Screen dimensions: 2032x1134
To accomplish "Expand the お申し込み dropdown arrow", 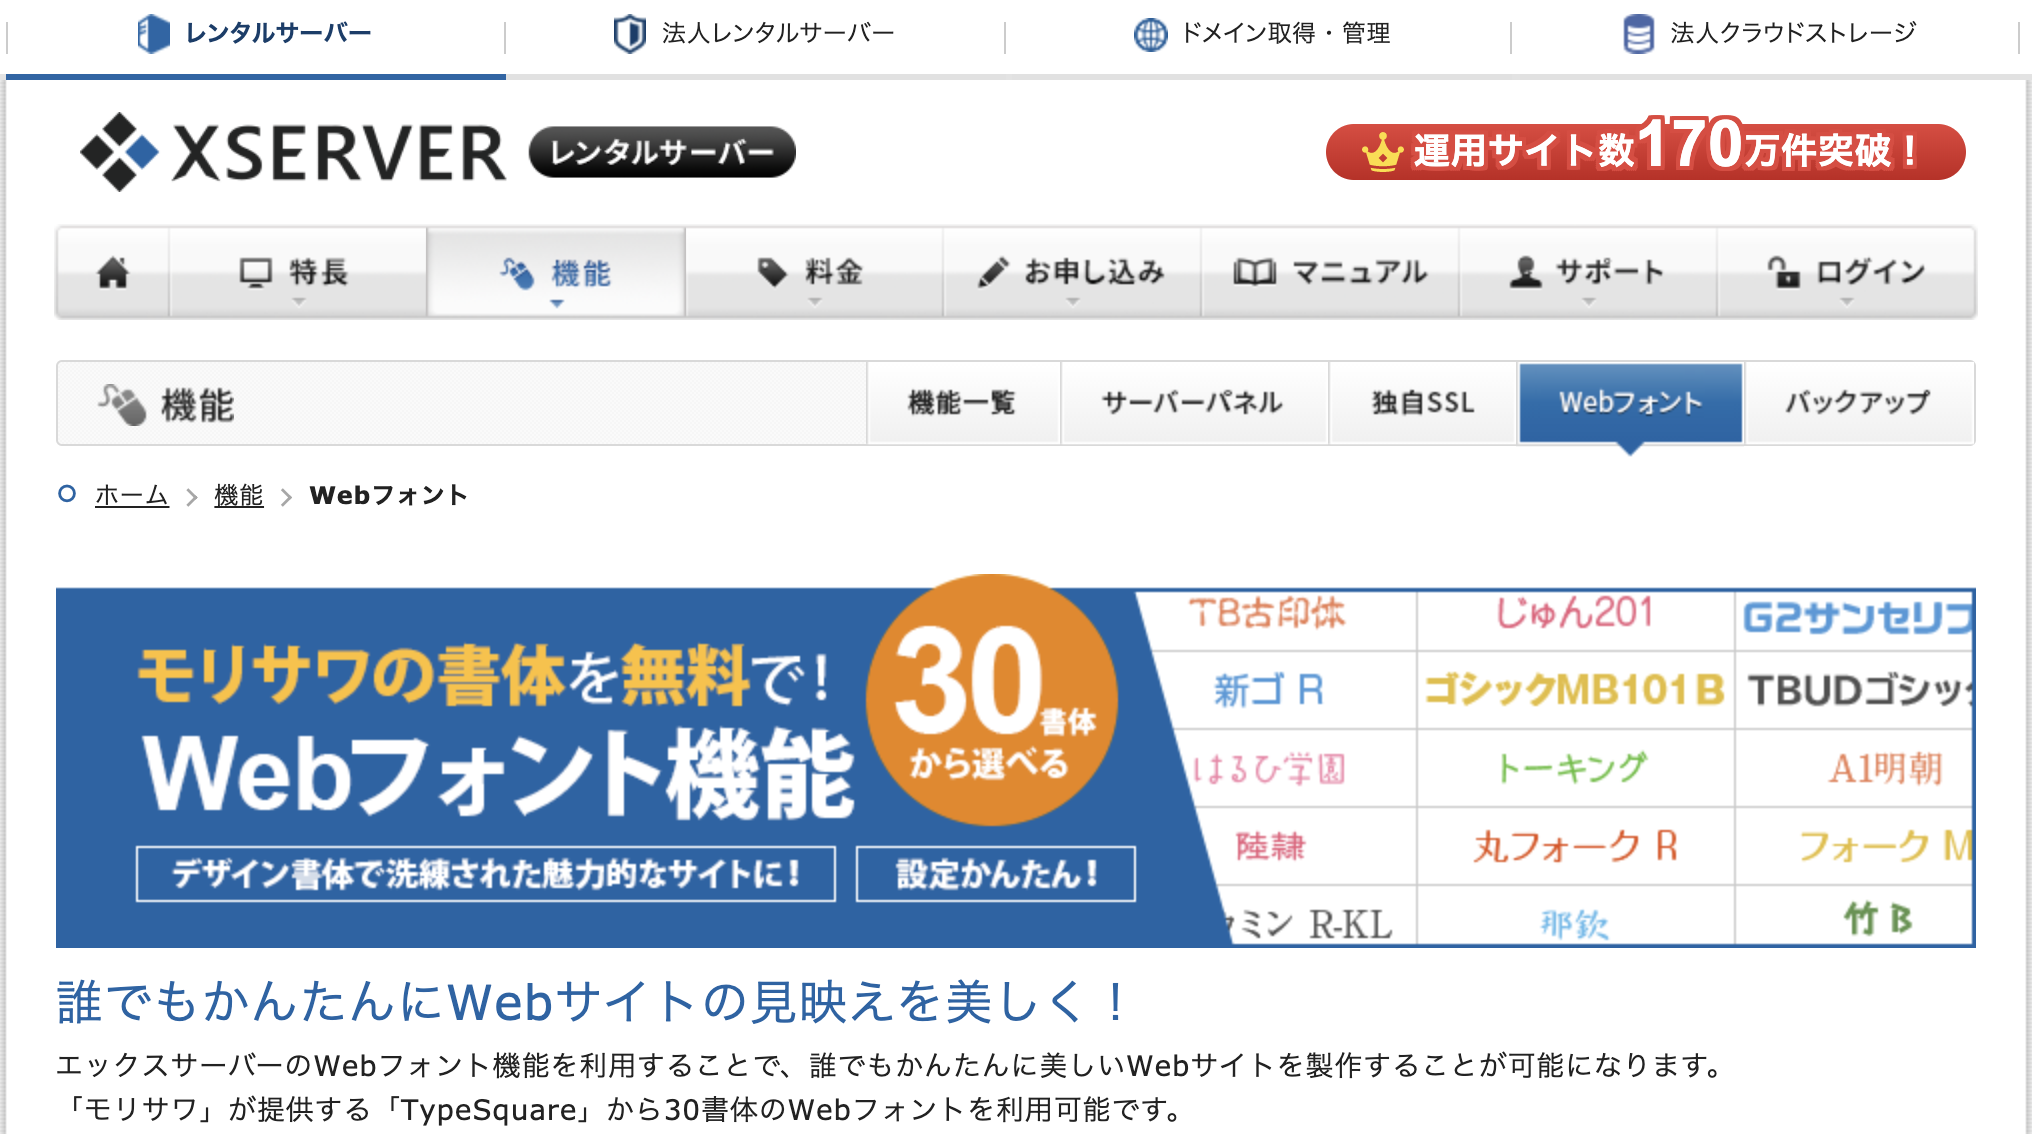I will click(x=1073, y=301).
